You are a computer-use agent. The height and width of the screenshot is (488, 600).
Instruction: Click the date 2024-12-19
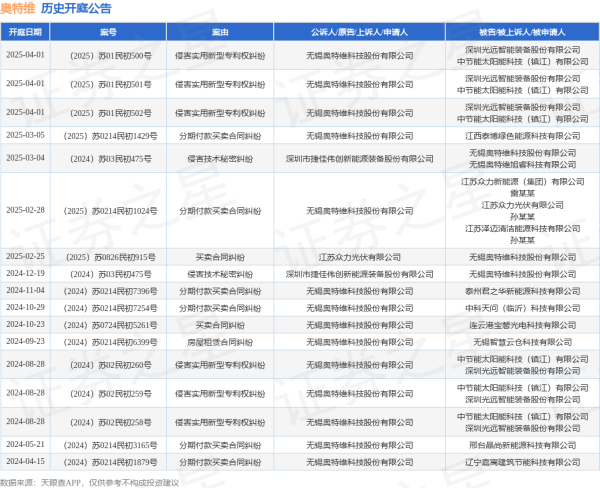(25, 273)
